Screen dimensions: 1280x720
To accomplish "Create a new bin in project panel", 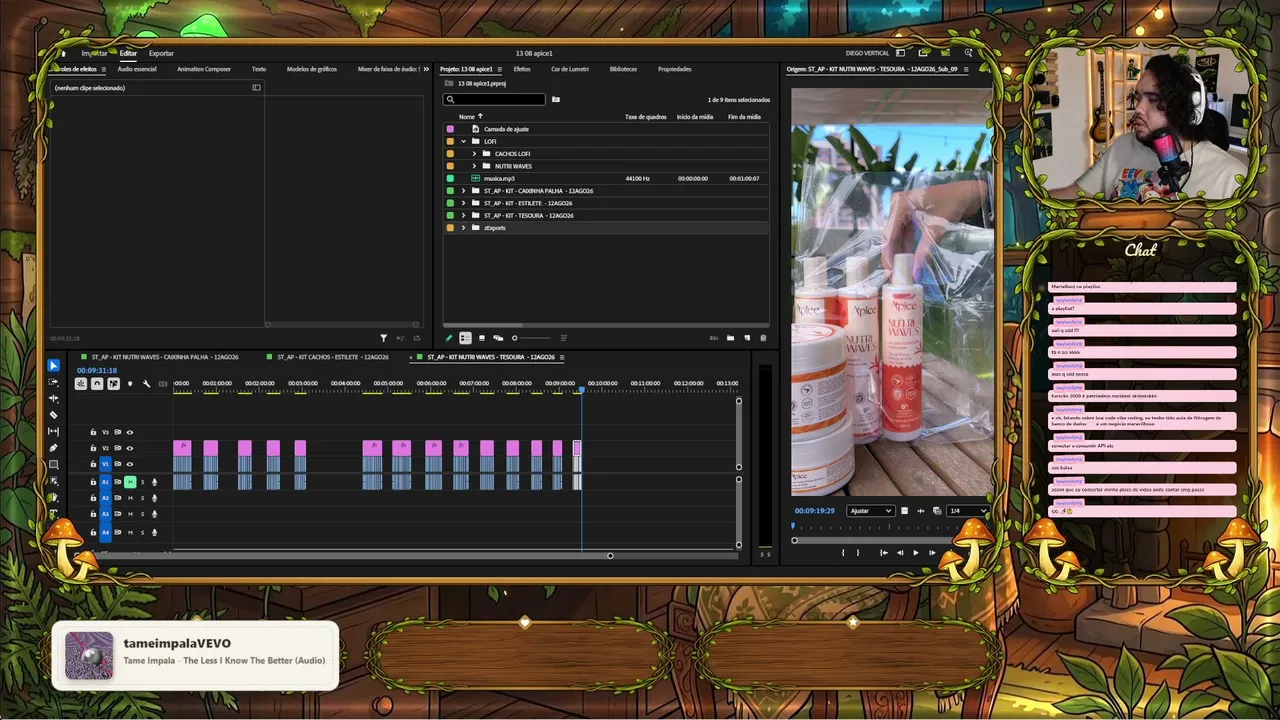I will pos(730,338).
